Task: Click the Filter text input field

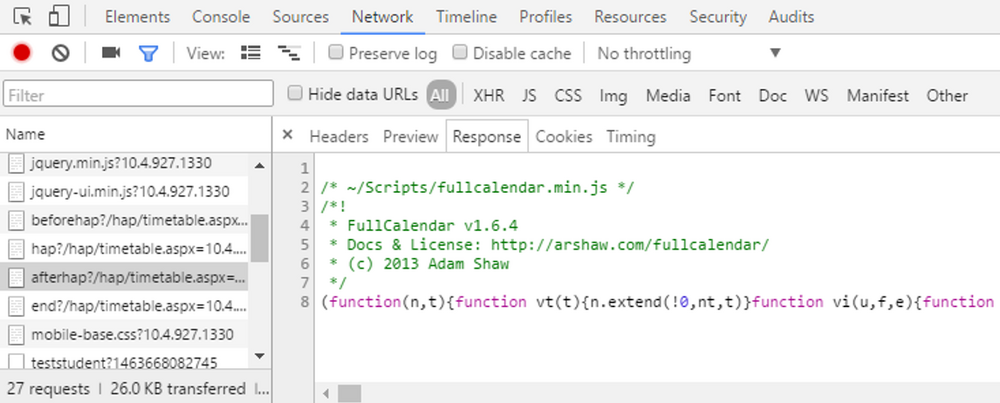Action: click(x=138, y=94)
